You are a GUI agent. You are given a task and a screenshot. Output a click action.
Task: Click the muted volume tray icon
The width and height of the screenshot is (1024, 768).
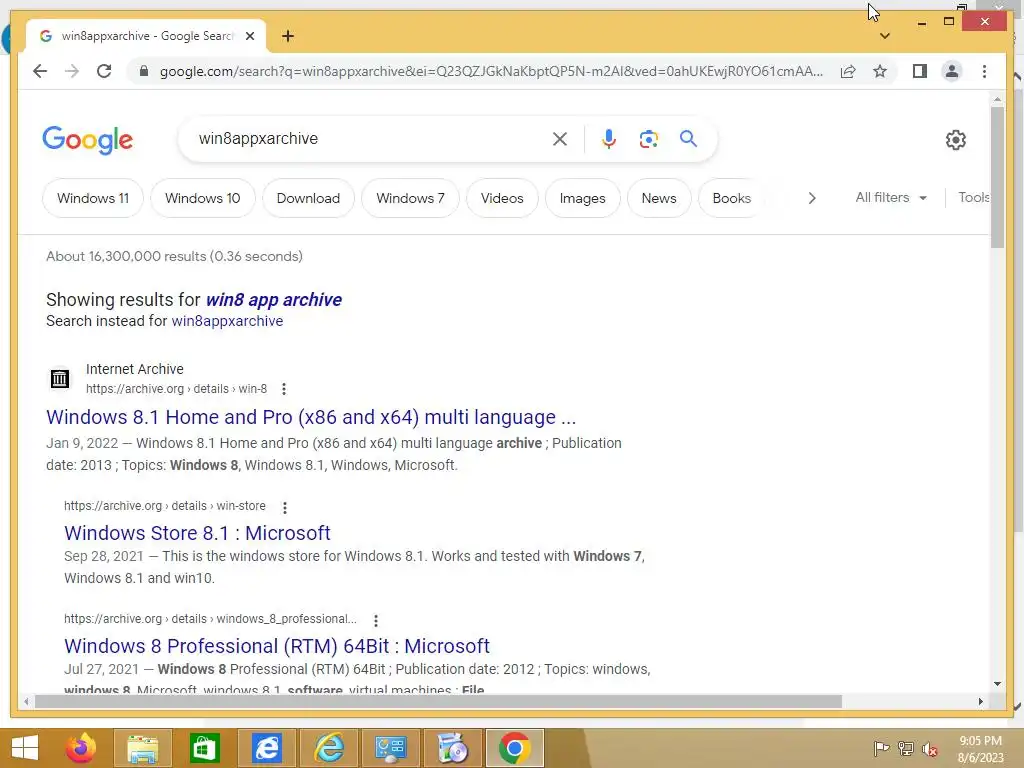(929, 749)
